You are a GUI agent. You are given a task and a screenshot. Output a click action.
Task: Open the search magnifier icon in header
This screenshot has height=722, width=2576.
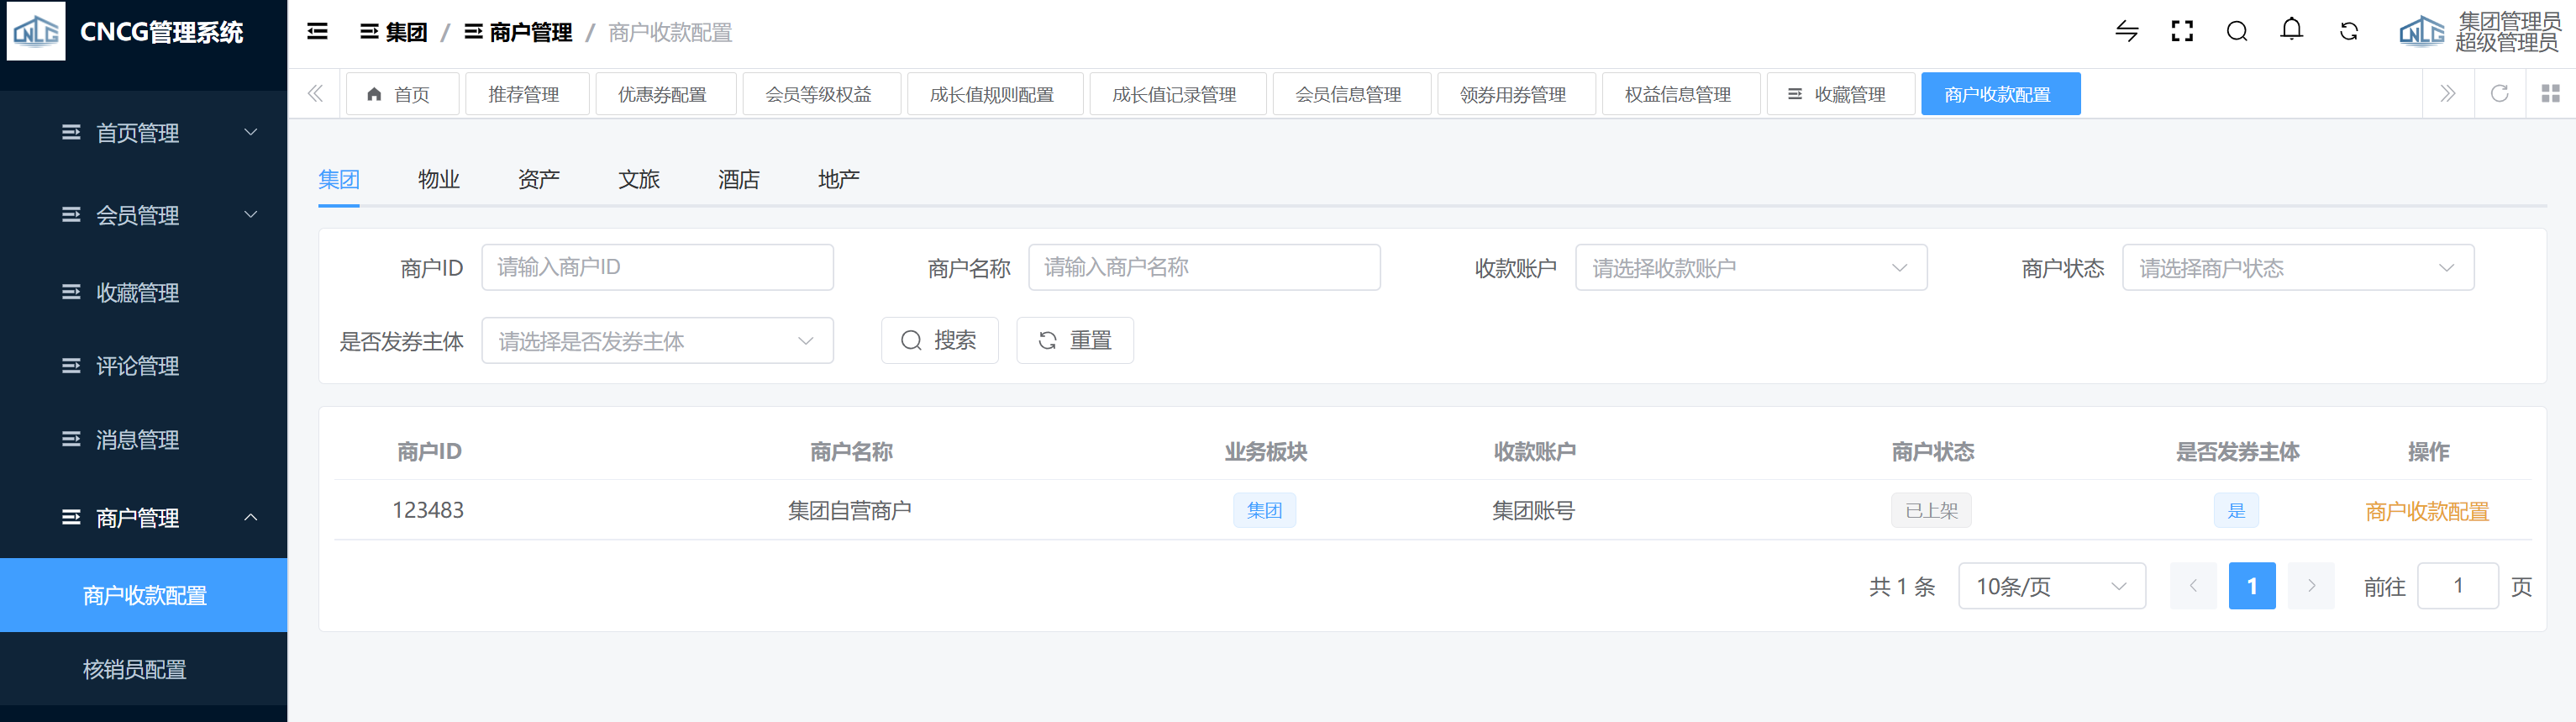tap(2236, 32)
